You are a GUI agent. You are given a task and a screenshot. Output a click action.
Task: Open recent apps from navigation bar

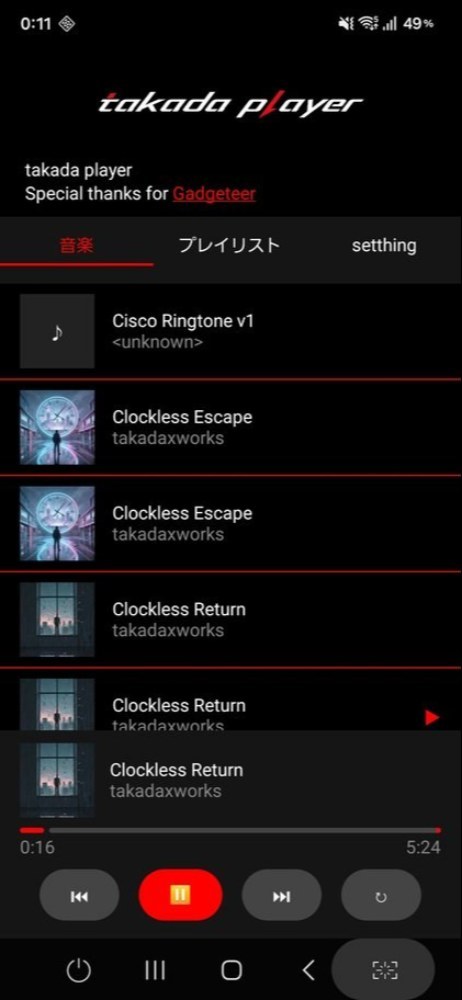tap(154, 971)
